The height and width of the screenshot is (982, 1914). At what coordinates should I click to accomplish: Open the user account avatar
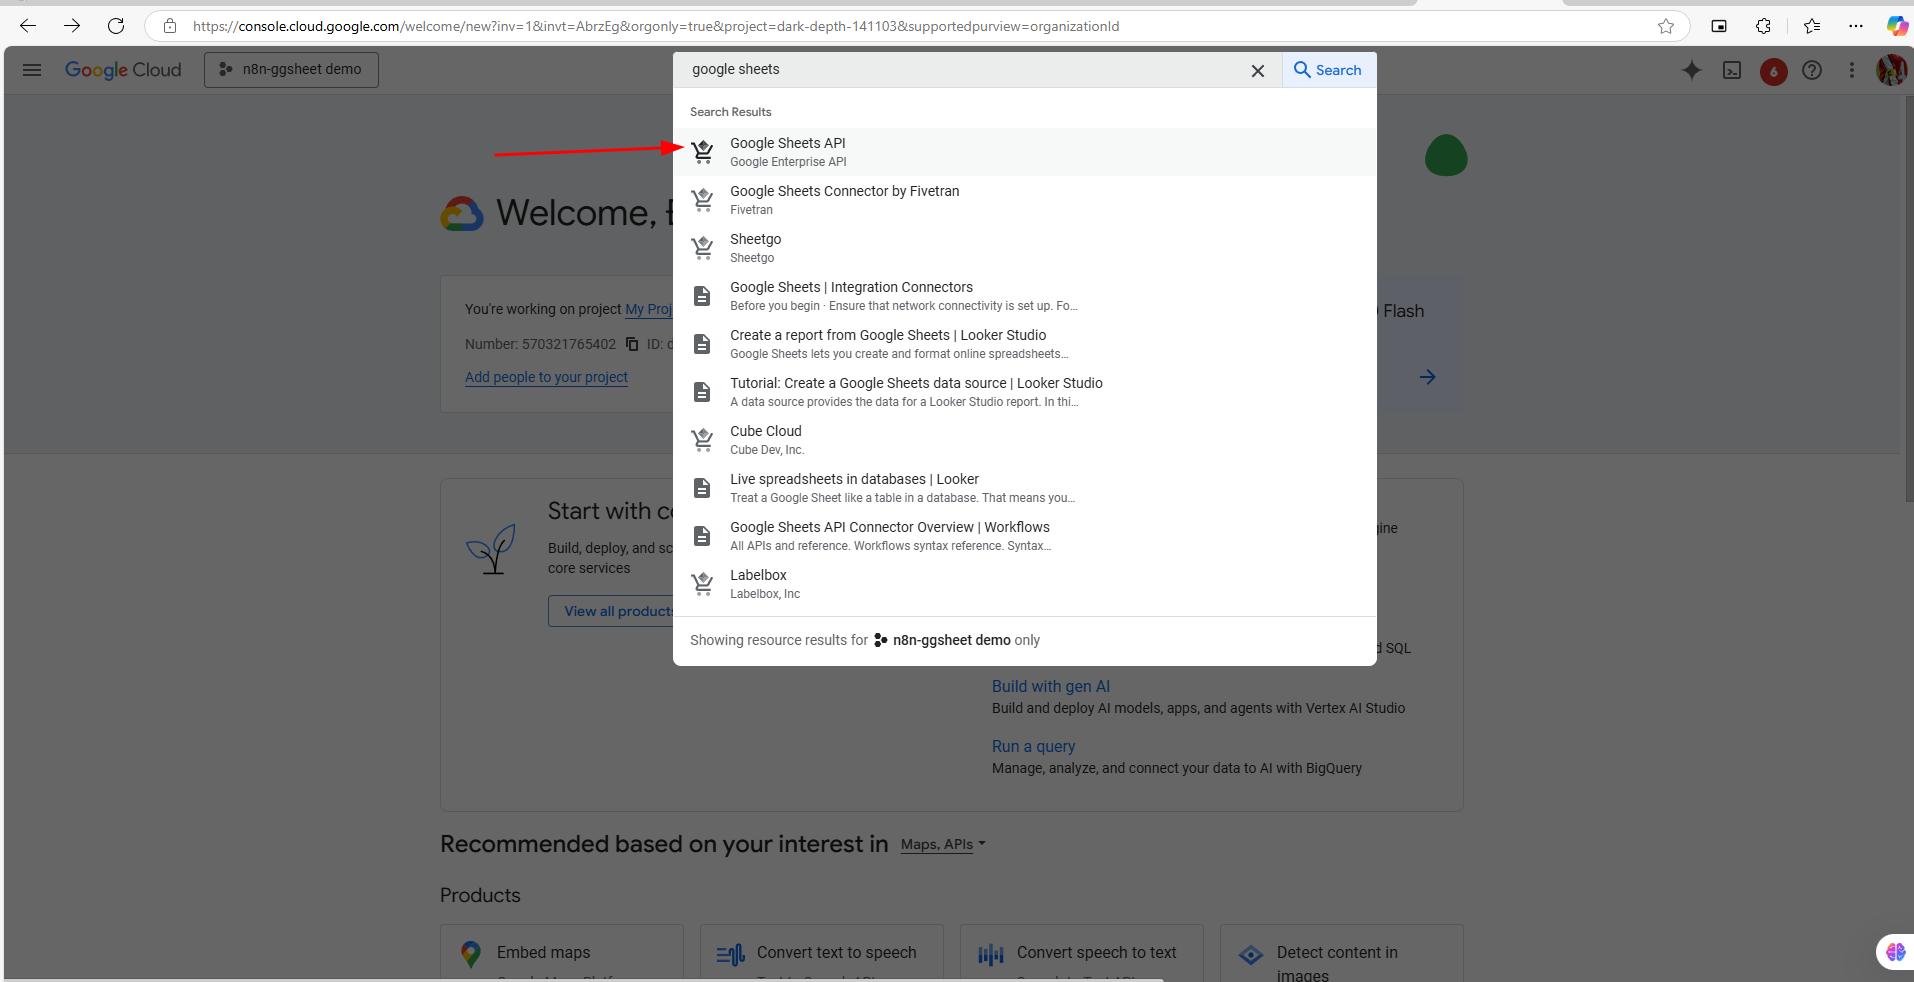1891,70
